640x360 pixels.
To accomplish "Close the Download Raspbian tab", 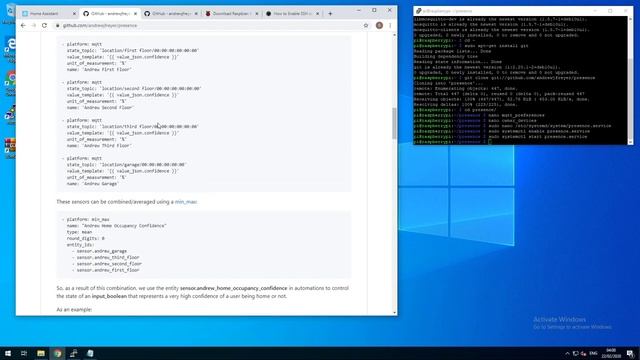I will (257, 13).
